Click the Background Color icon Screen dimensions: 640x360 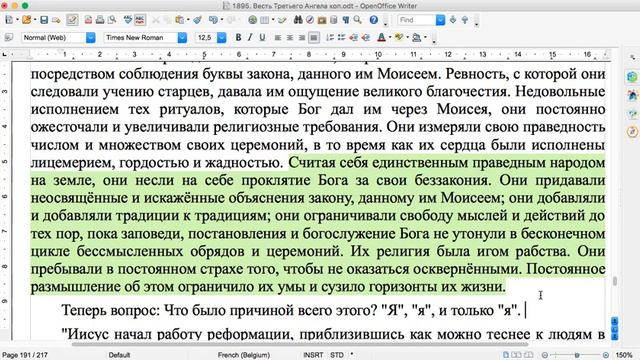416,38
